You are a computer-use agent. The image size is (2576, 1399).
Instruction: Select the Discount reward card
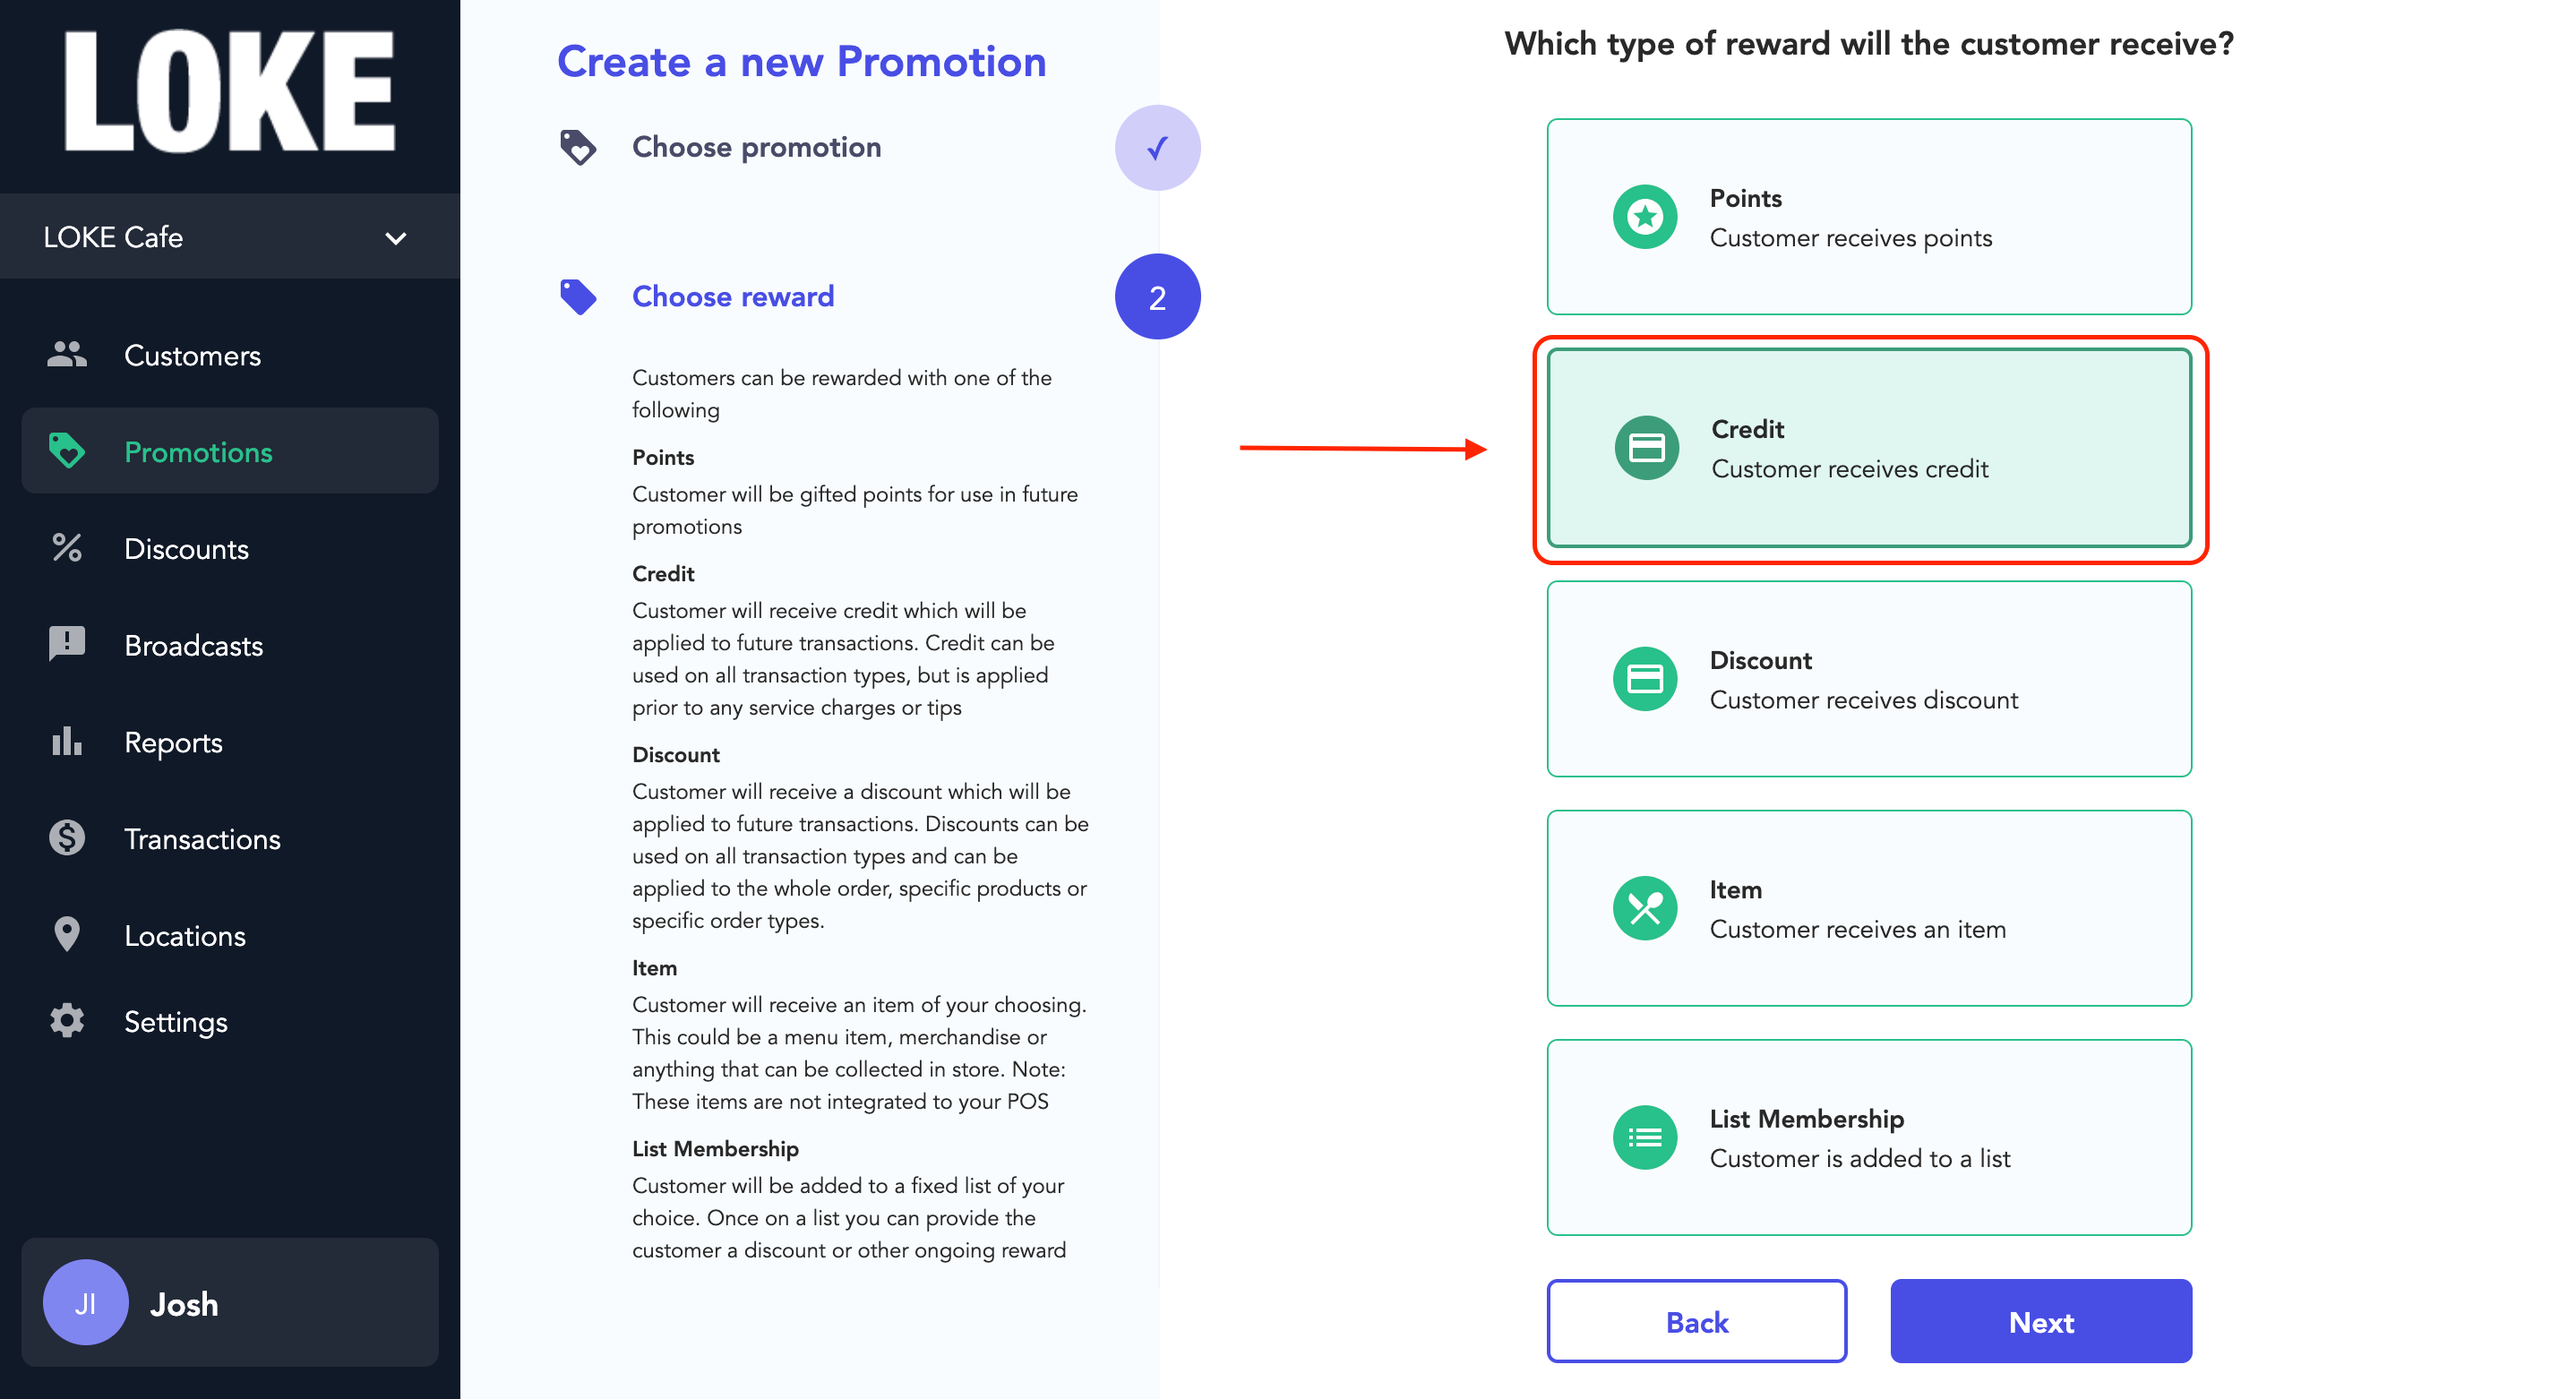tap(1869, 679)
